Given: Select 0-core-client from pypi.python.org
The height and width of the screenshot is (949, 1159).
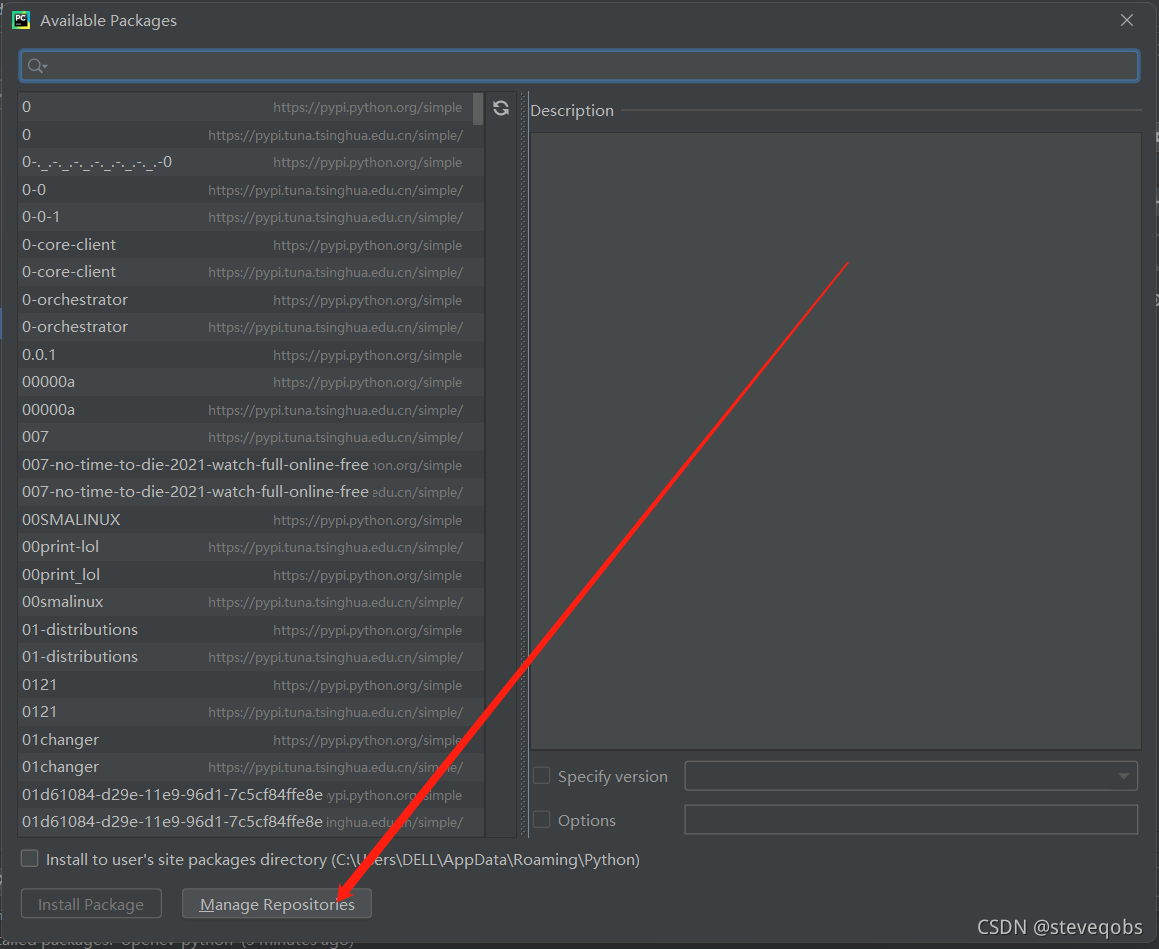Looking at the screenshot, I should [x=251, y=245].
